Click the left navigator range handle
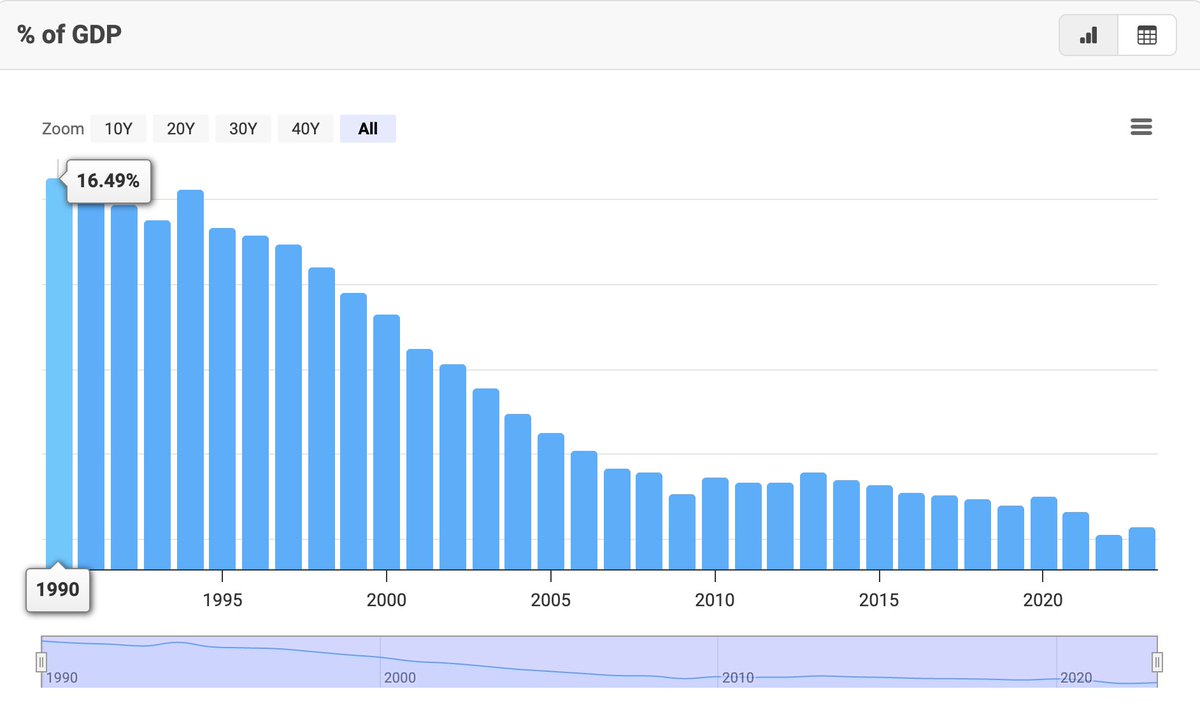This screenshot has height=703, width=1200. pyautogui.click(x=41, y=661)
